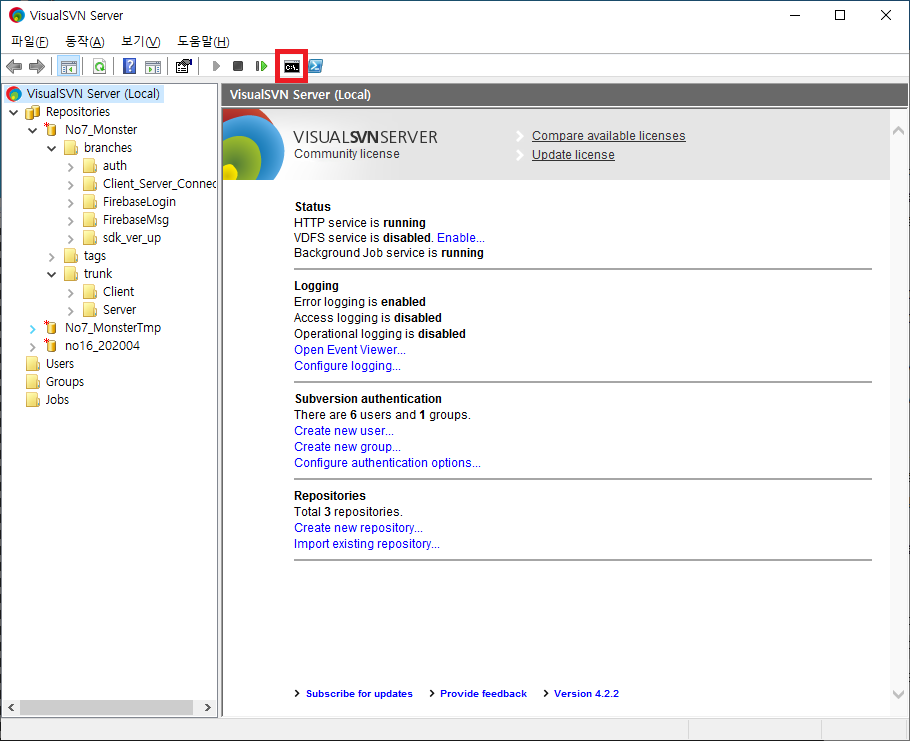Open Help with the question mark icon

(x=129, y=66)
